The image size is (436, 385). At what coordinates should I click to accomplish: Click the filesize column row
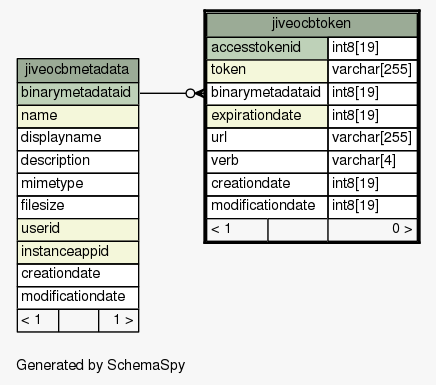(78, 207)
